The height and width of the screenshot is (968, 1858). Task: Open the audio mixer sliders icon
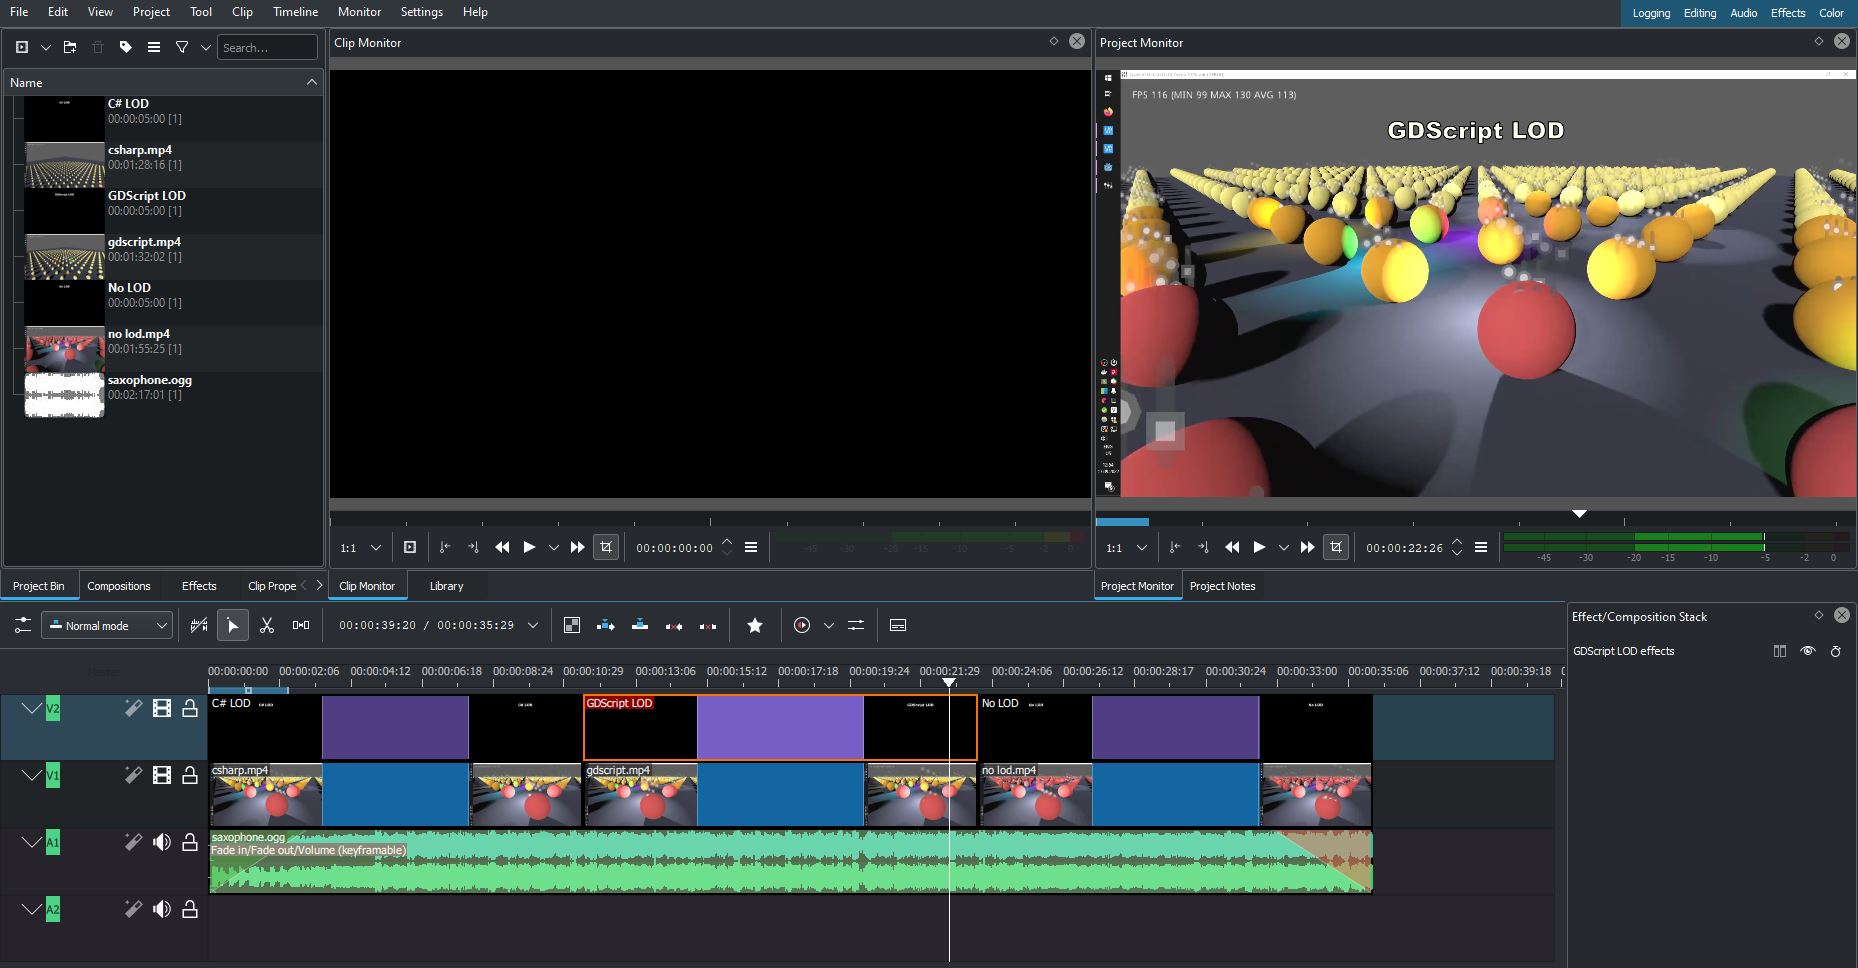tap(856, 625)
